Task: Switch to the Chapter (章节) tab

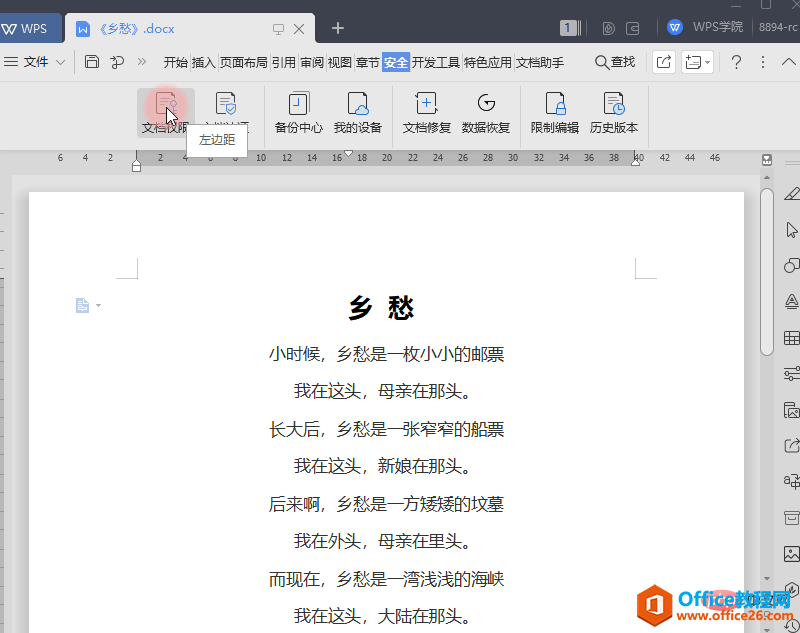Action: click(x=367, y=62)
